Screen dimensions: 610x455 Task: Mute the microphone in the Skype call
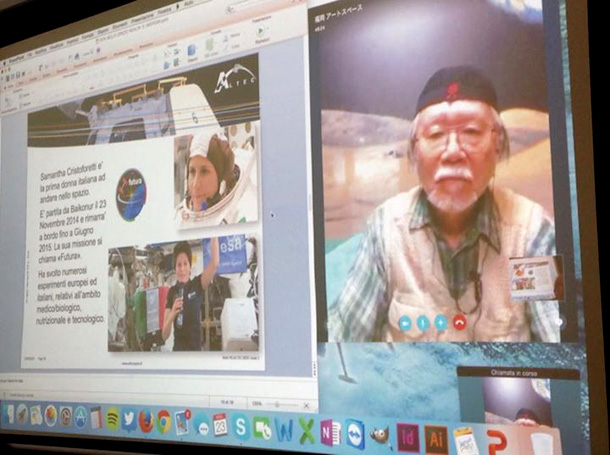point(423,323)
